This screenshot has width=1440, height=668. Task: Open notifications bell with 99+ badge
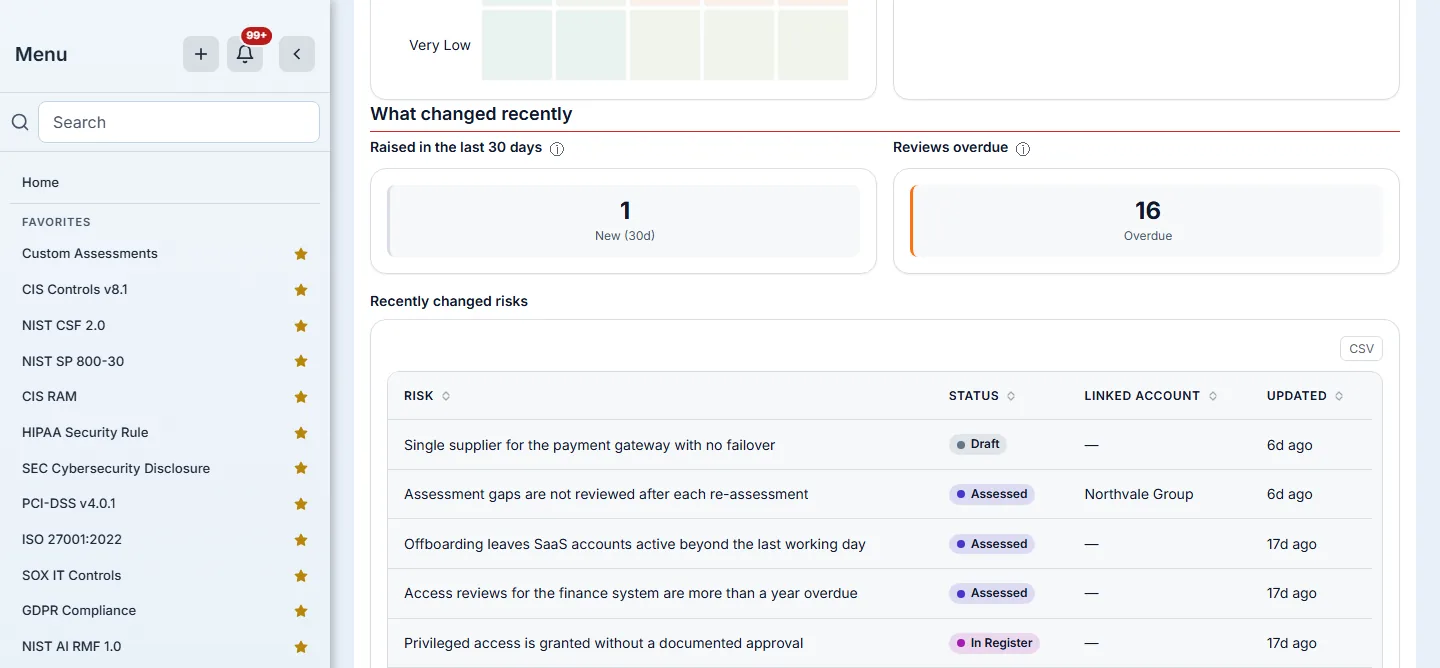[x=245, y=54]
